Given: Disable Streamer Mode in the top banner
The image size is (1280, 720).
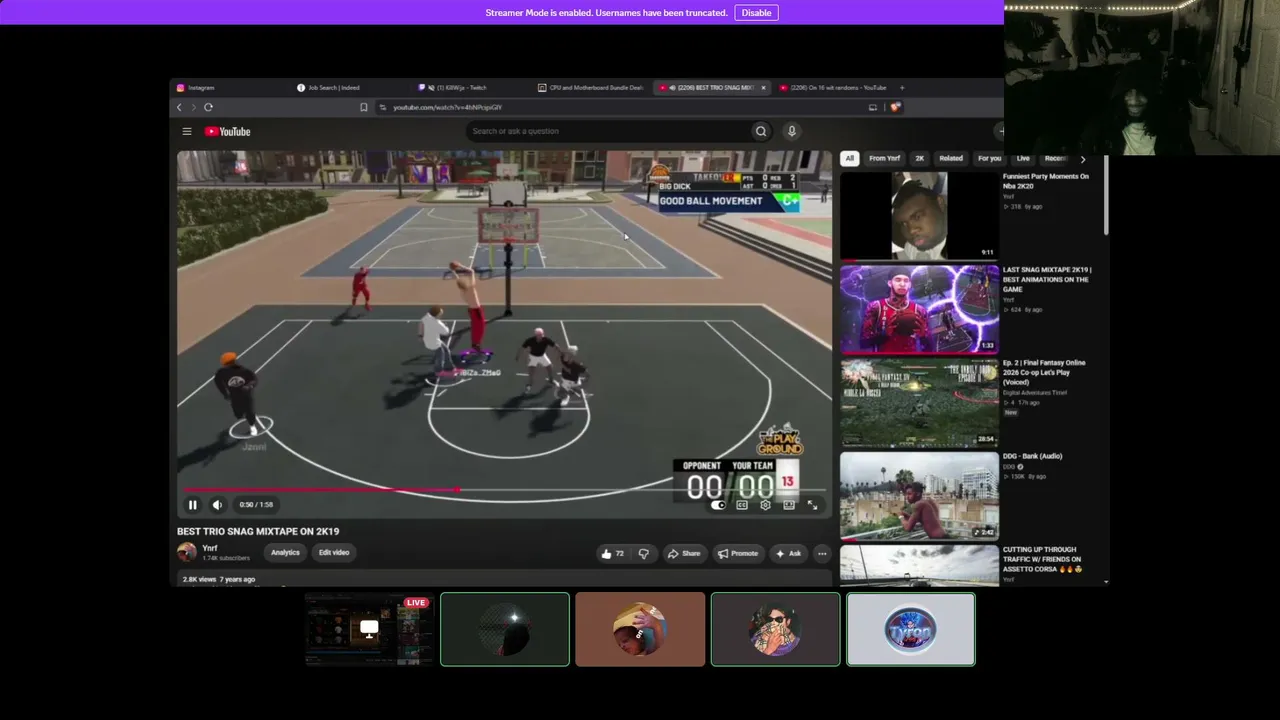Looking at the screenshot, I should click(756, 13).
